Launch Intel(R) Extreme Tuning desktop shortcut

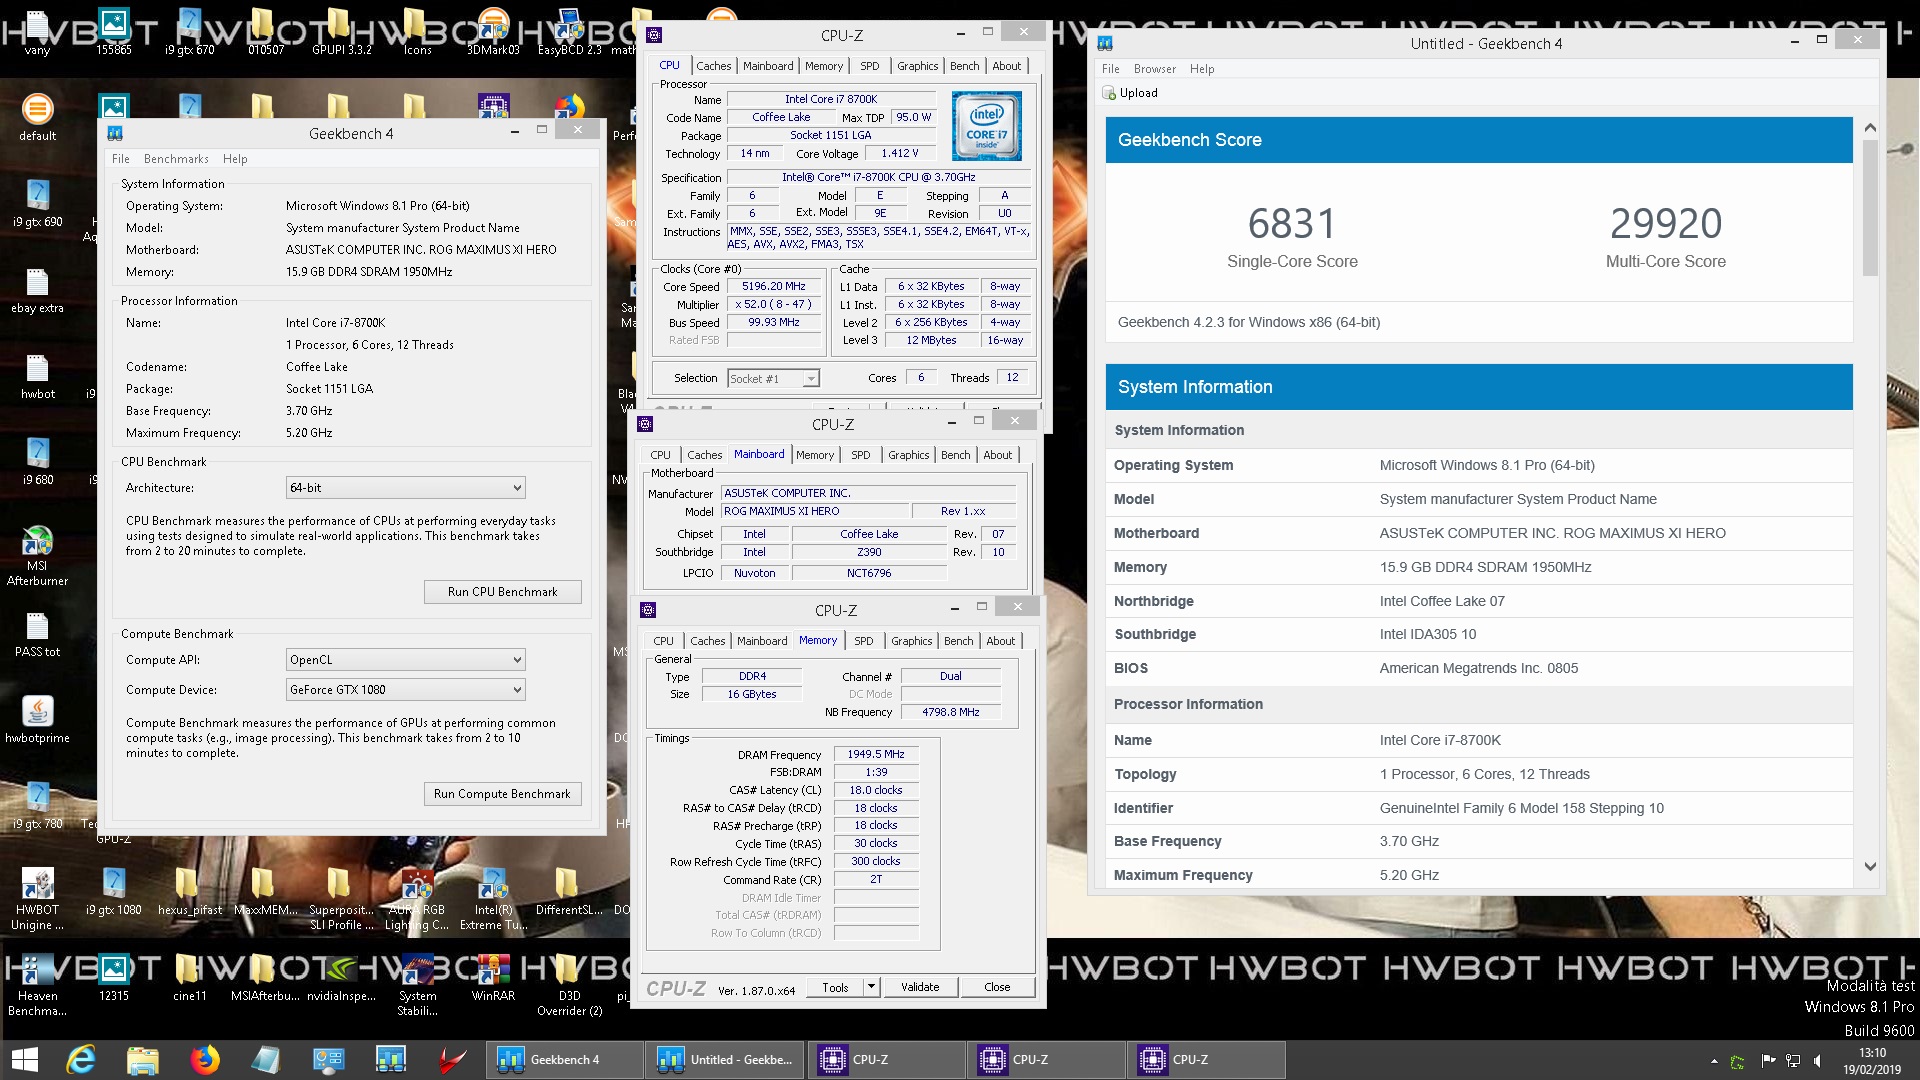(493, 899)
